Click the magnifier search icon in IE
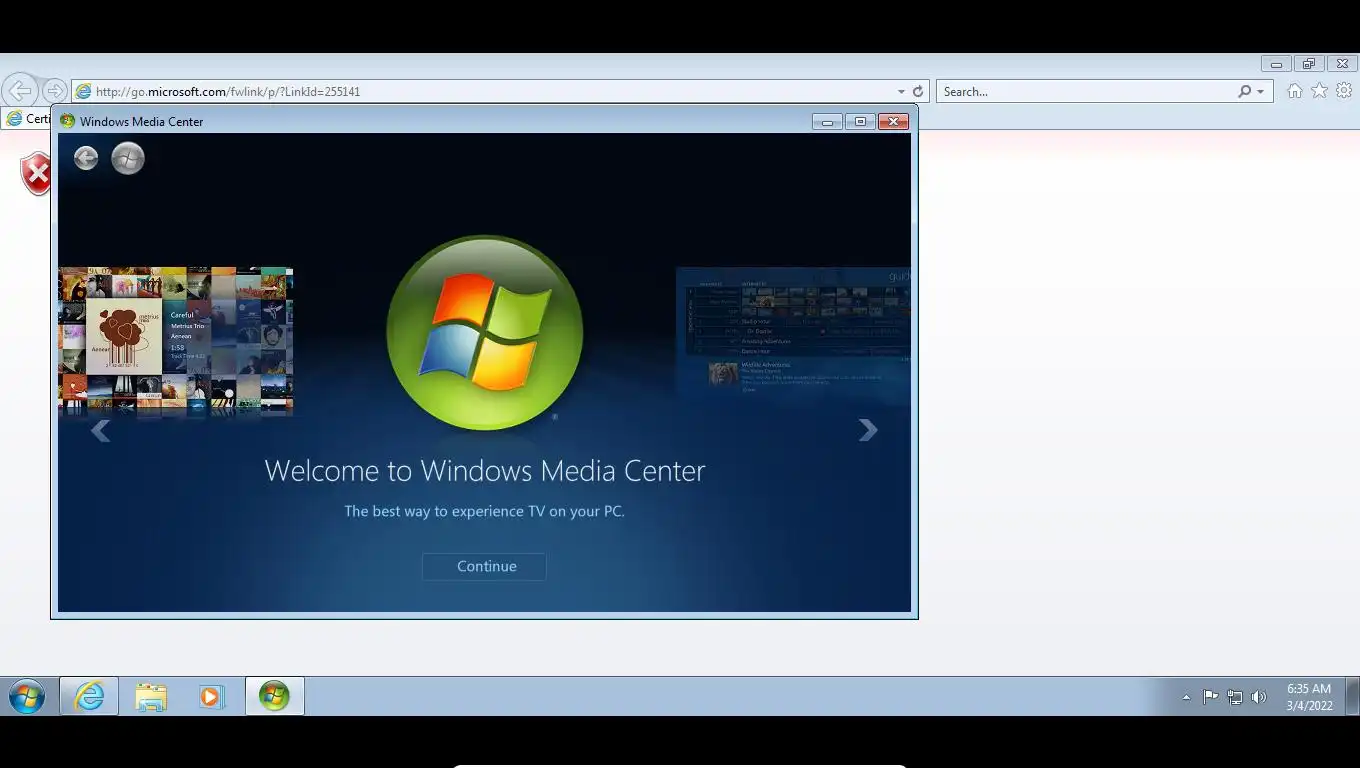Screen dimensions: 1360x768 click(1244, 91)
